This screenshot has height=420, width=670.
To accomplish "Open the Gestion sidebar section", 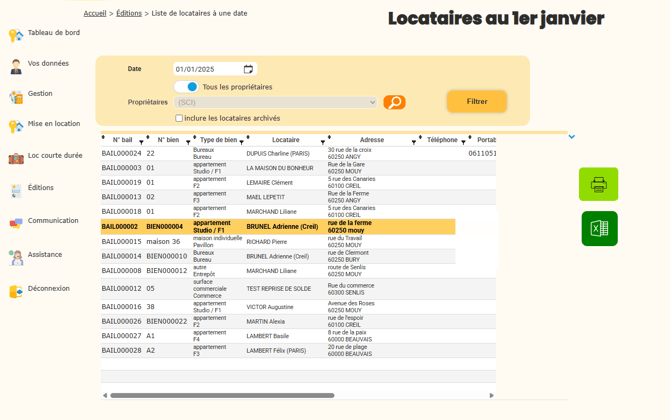I will (40, 94).
